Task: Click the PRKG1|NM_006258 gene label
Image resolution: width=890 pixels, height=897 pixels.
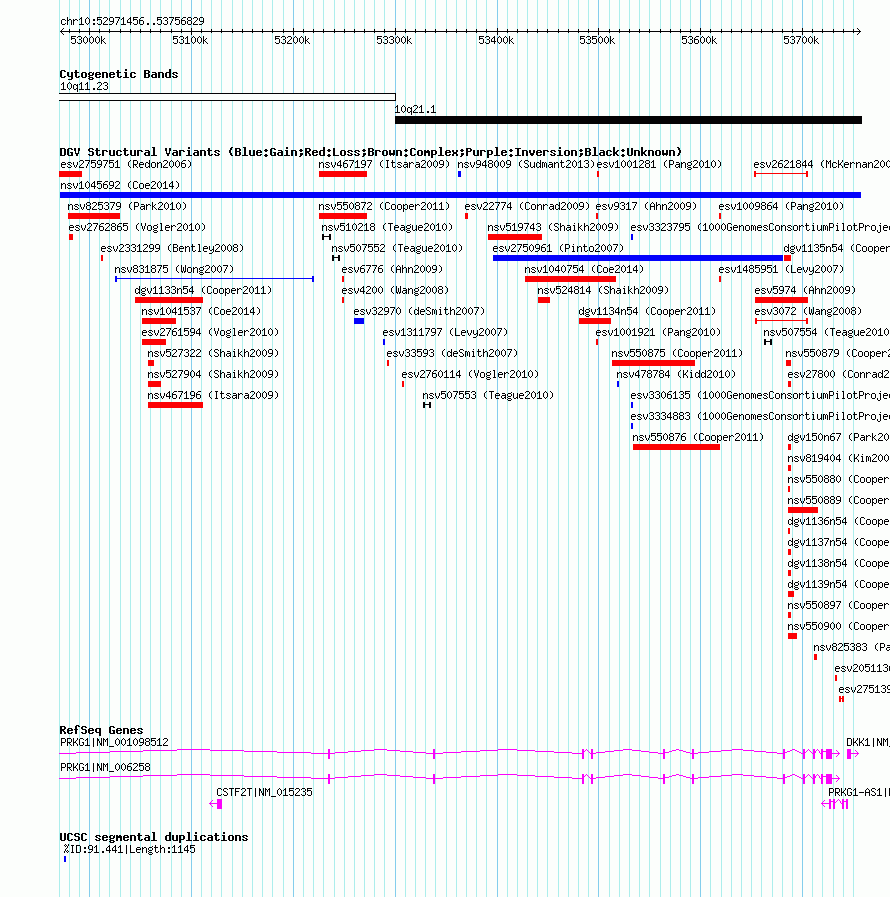Action: pyautogui.click(x=105, y=767)
